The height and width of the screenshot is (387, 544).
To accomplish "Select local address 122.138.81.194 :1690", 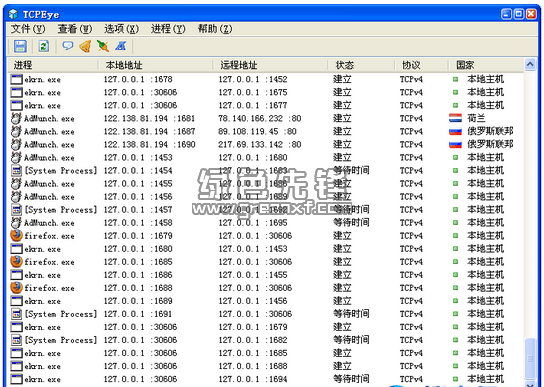I will point(149,144).
